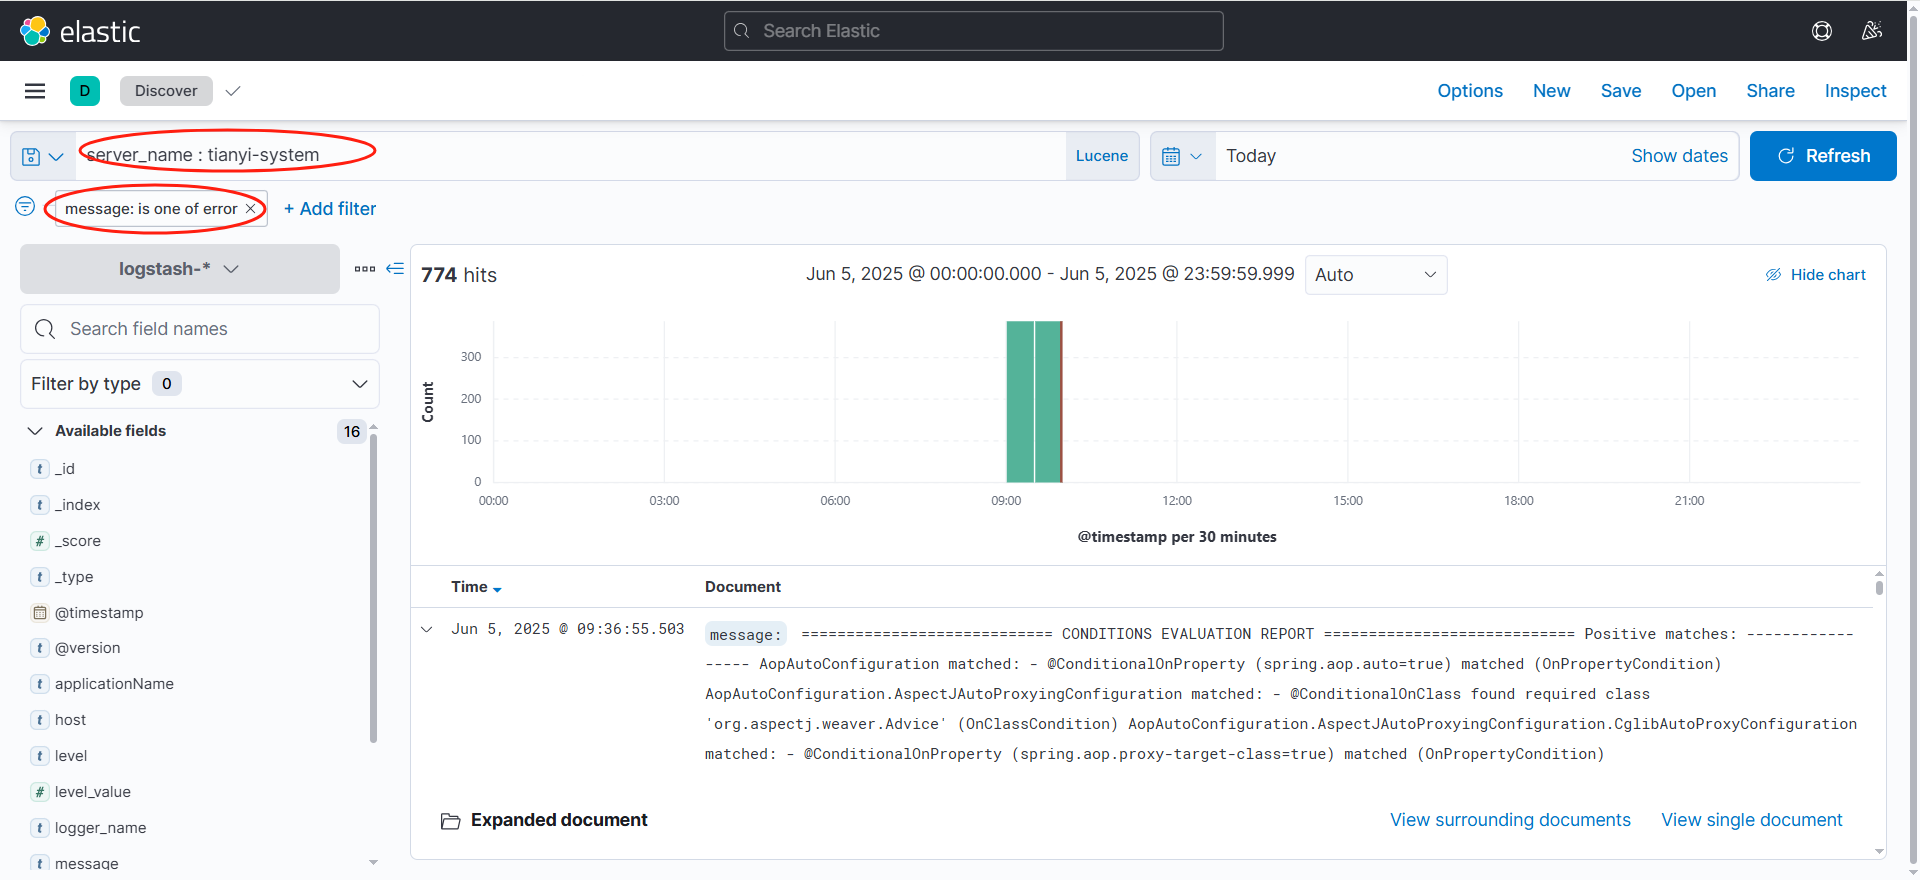Click Show dates link

[1680, 156]
